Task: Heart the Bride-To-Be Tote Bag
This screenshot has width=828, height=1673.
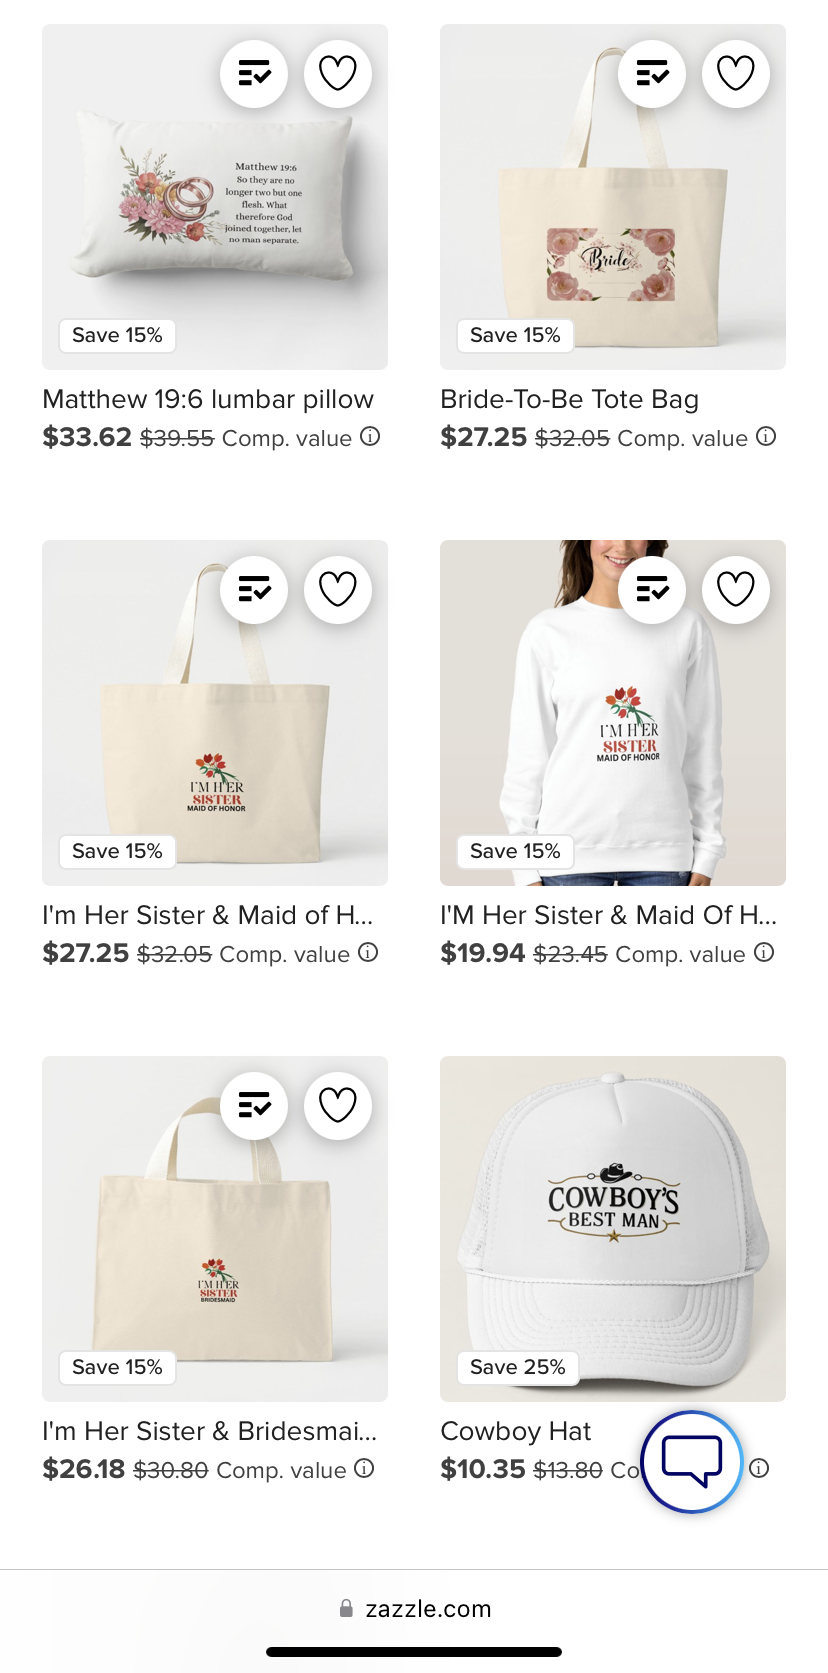Action: [x=736, y=73]
